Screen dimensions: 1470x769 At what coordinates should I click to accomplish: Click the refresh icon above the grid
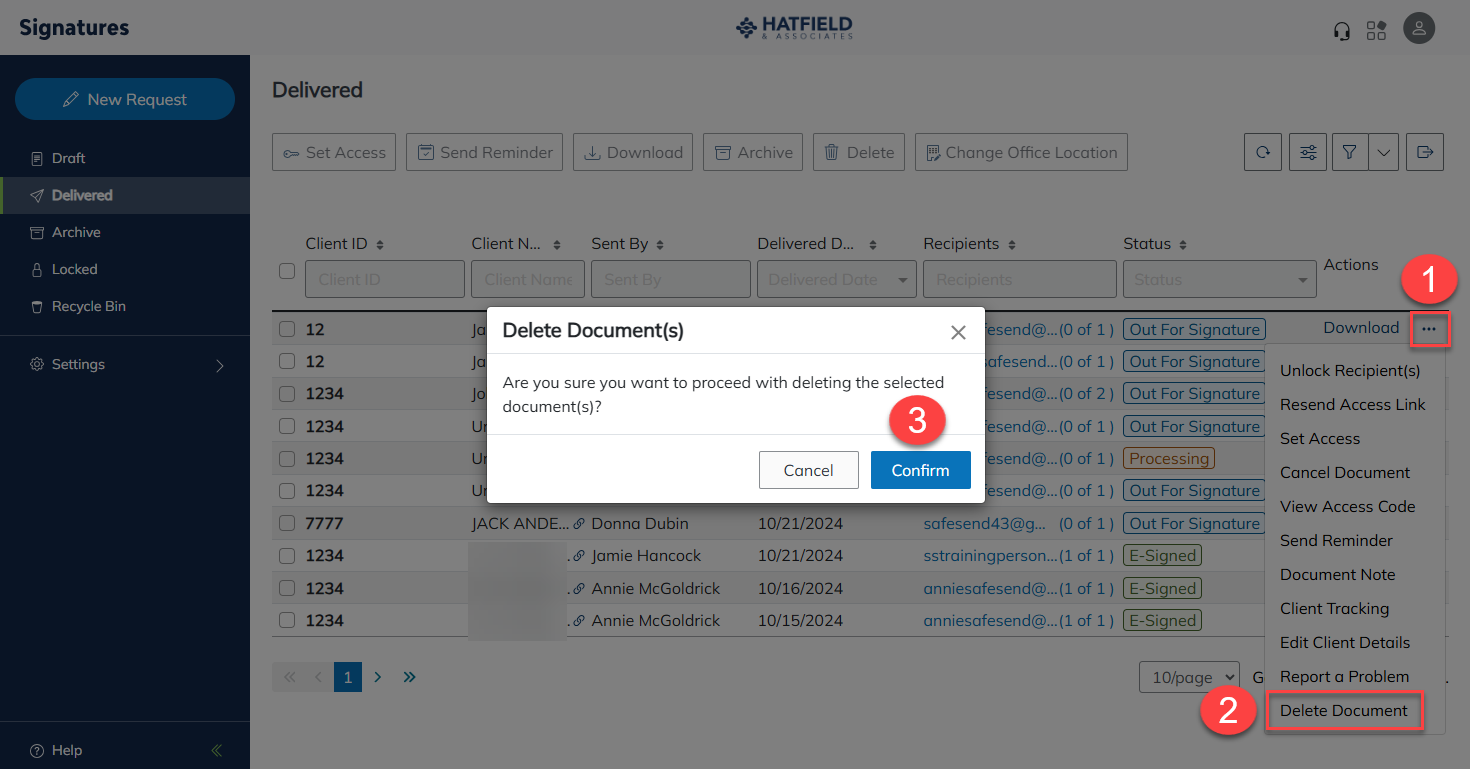[x=1263, y=152]
